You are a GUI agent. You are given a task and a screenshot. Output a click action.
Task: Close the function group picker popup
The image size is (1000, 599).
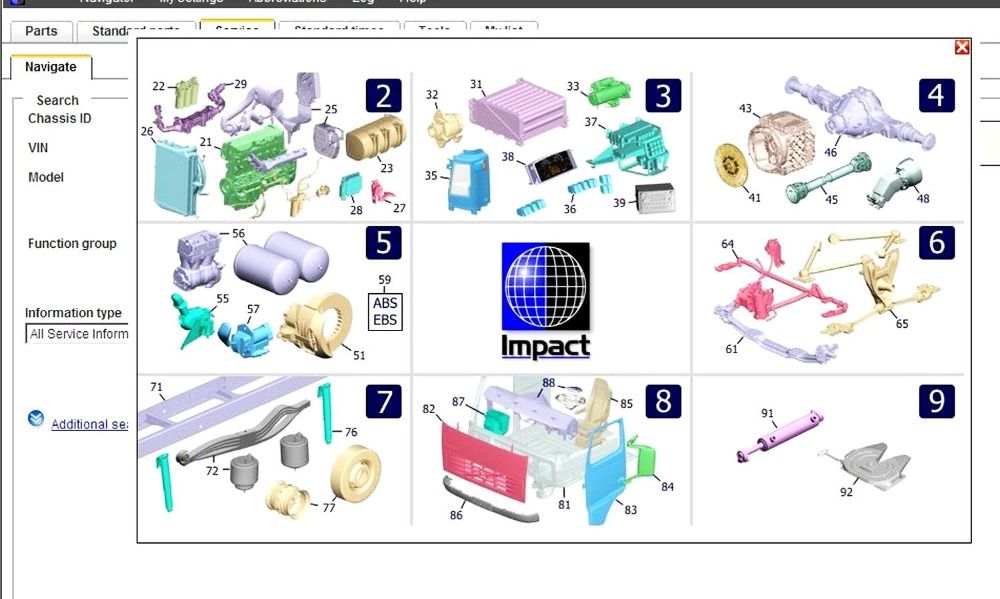point(962,47)
